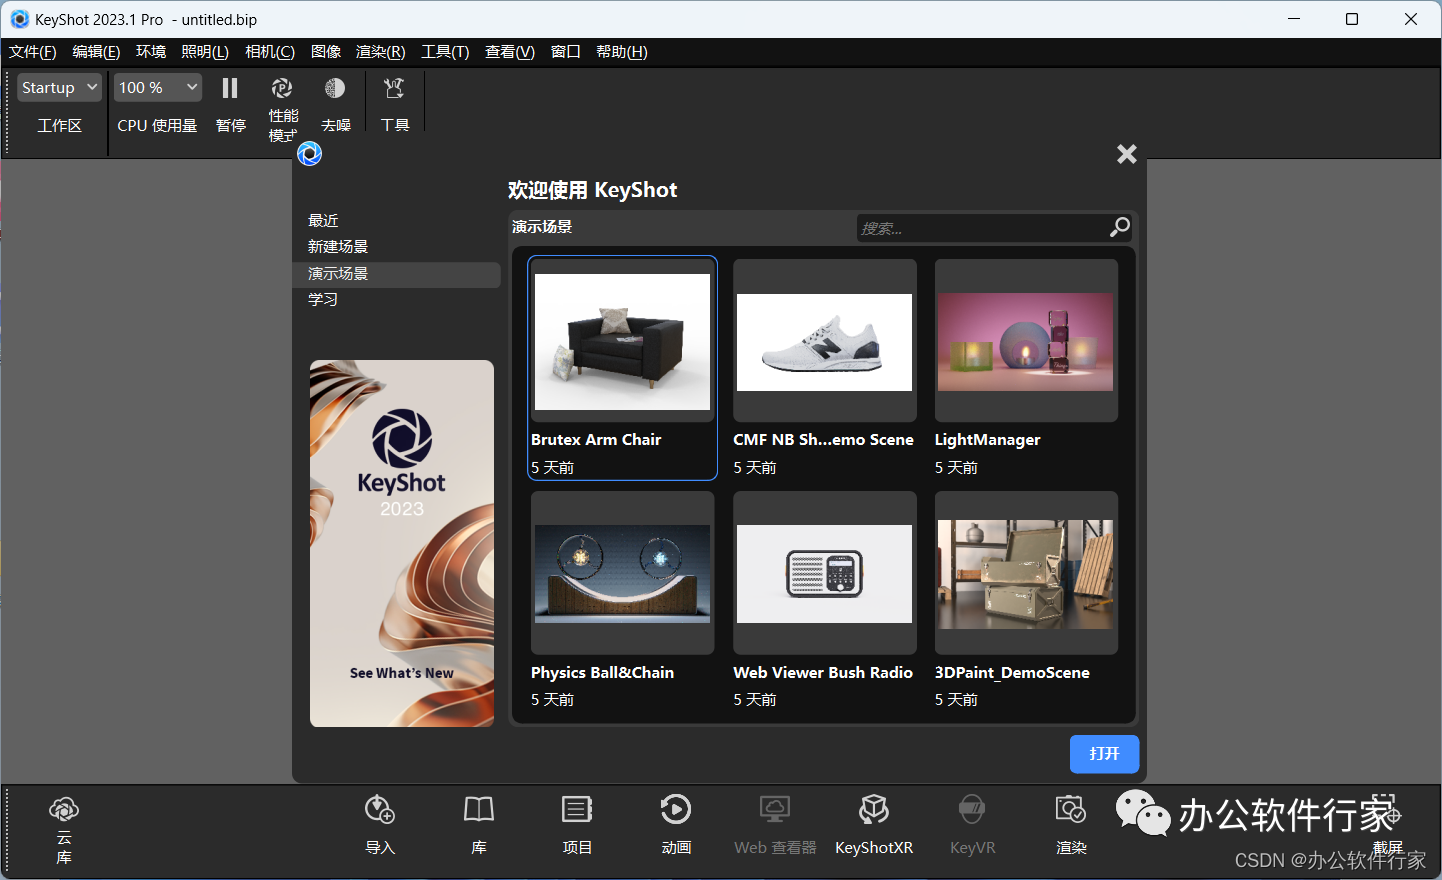The image size is (1442, 880).
Task: Open the 文件 (File) menu
Action: [31, 51]
